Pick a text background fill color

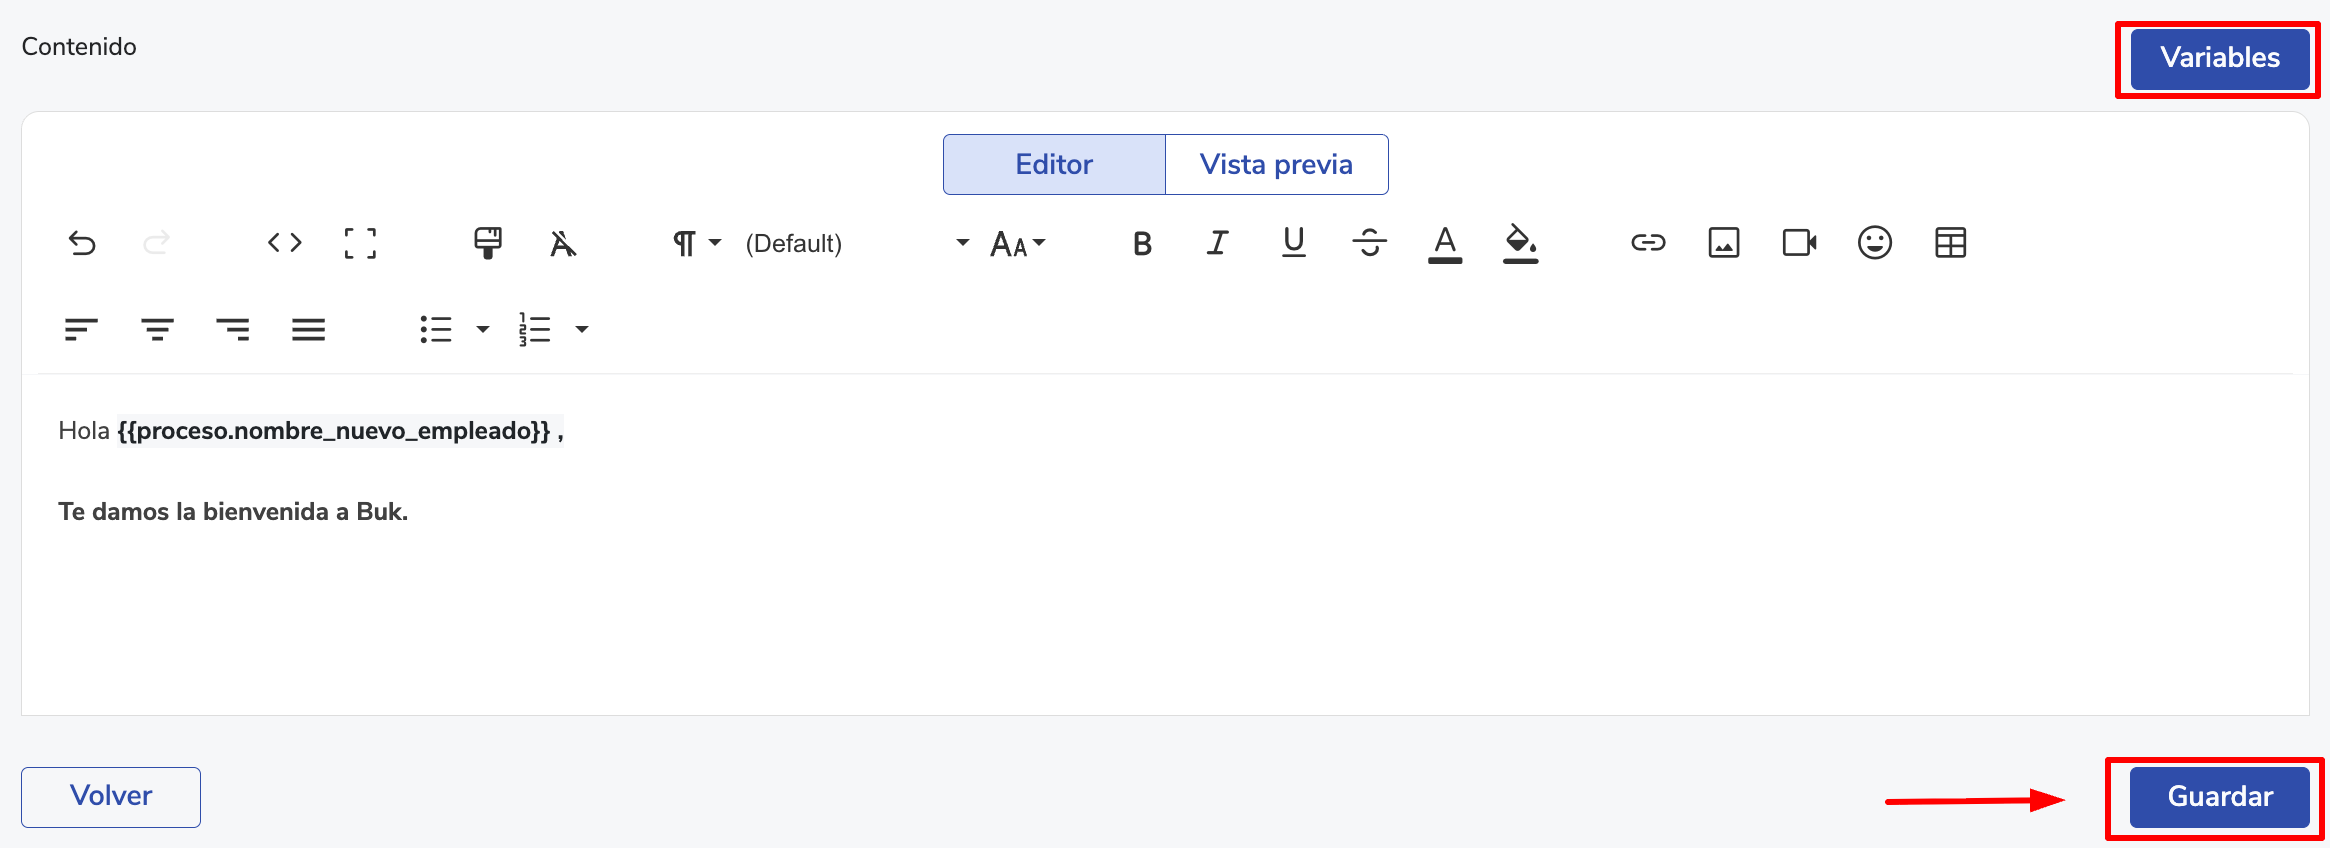coord(1520,243)
